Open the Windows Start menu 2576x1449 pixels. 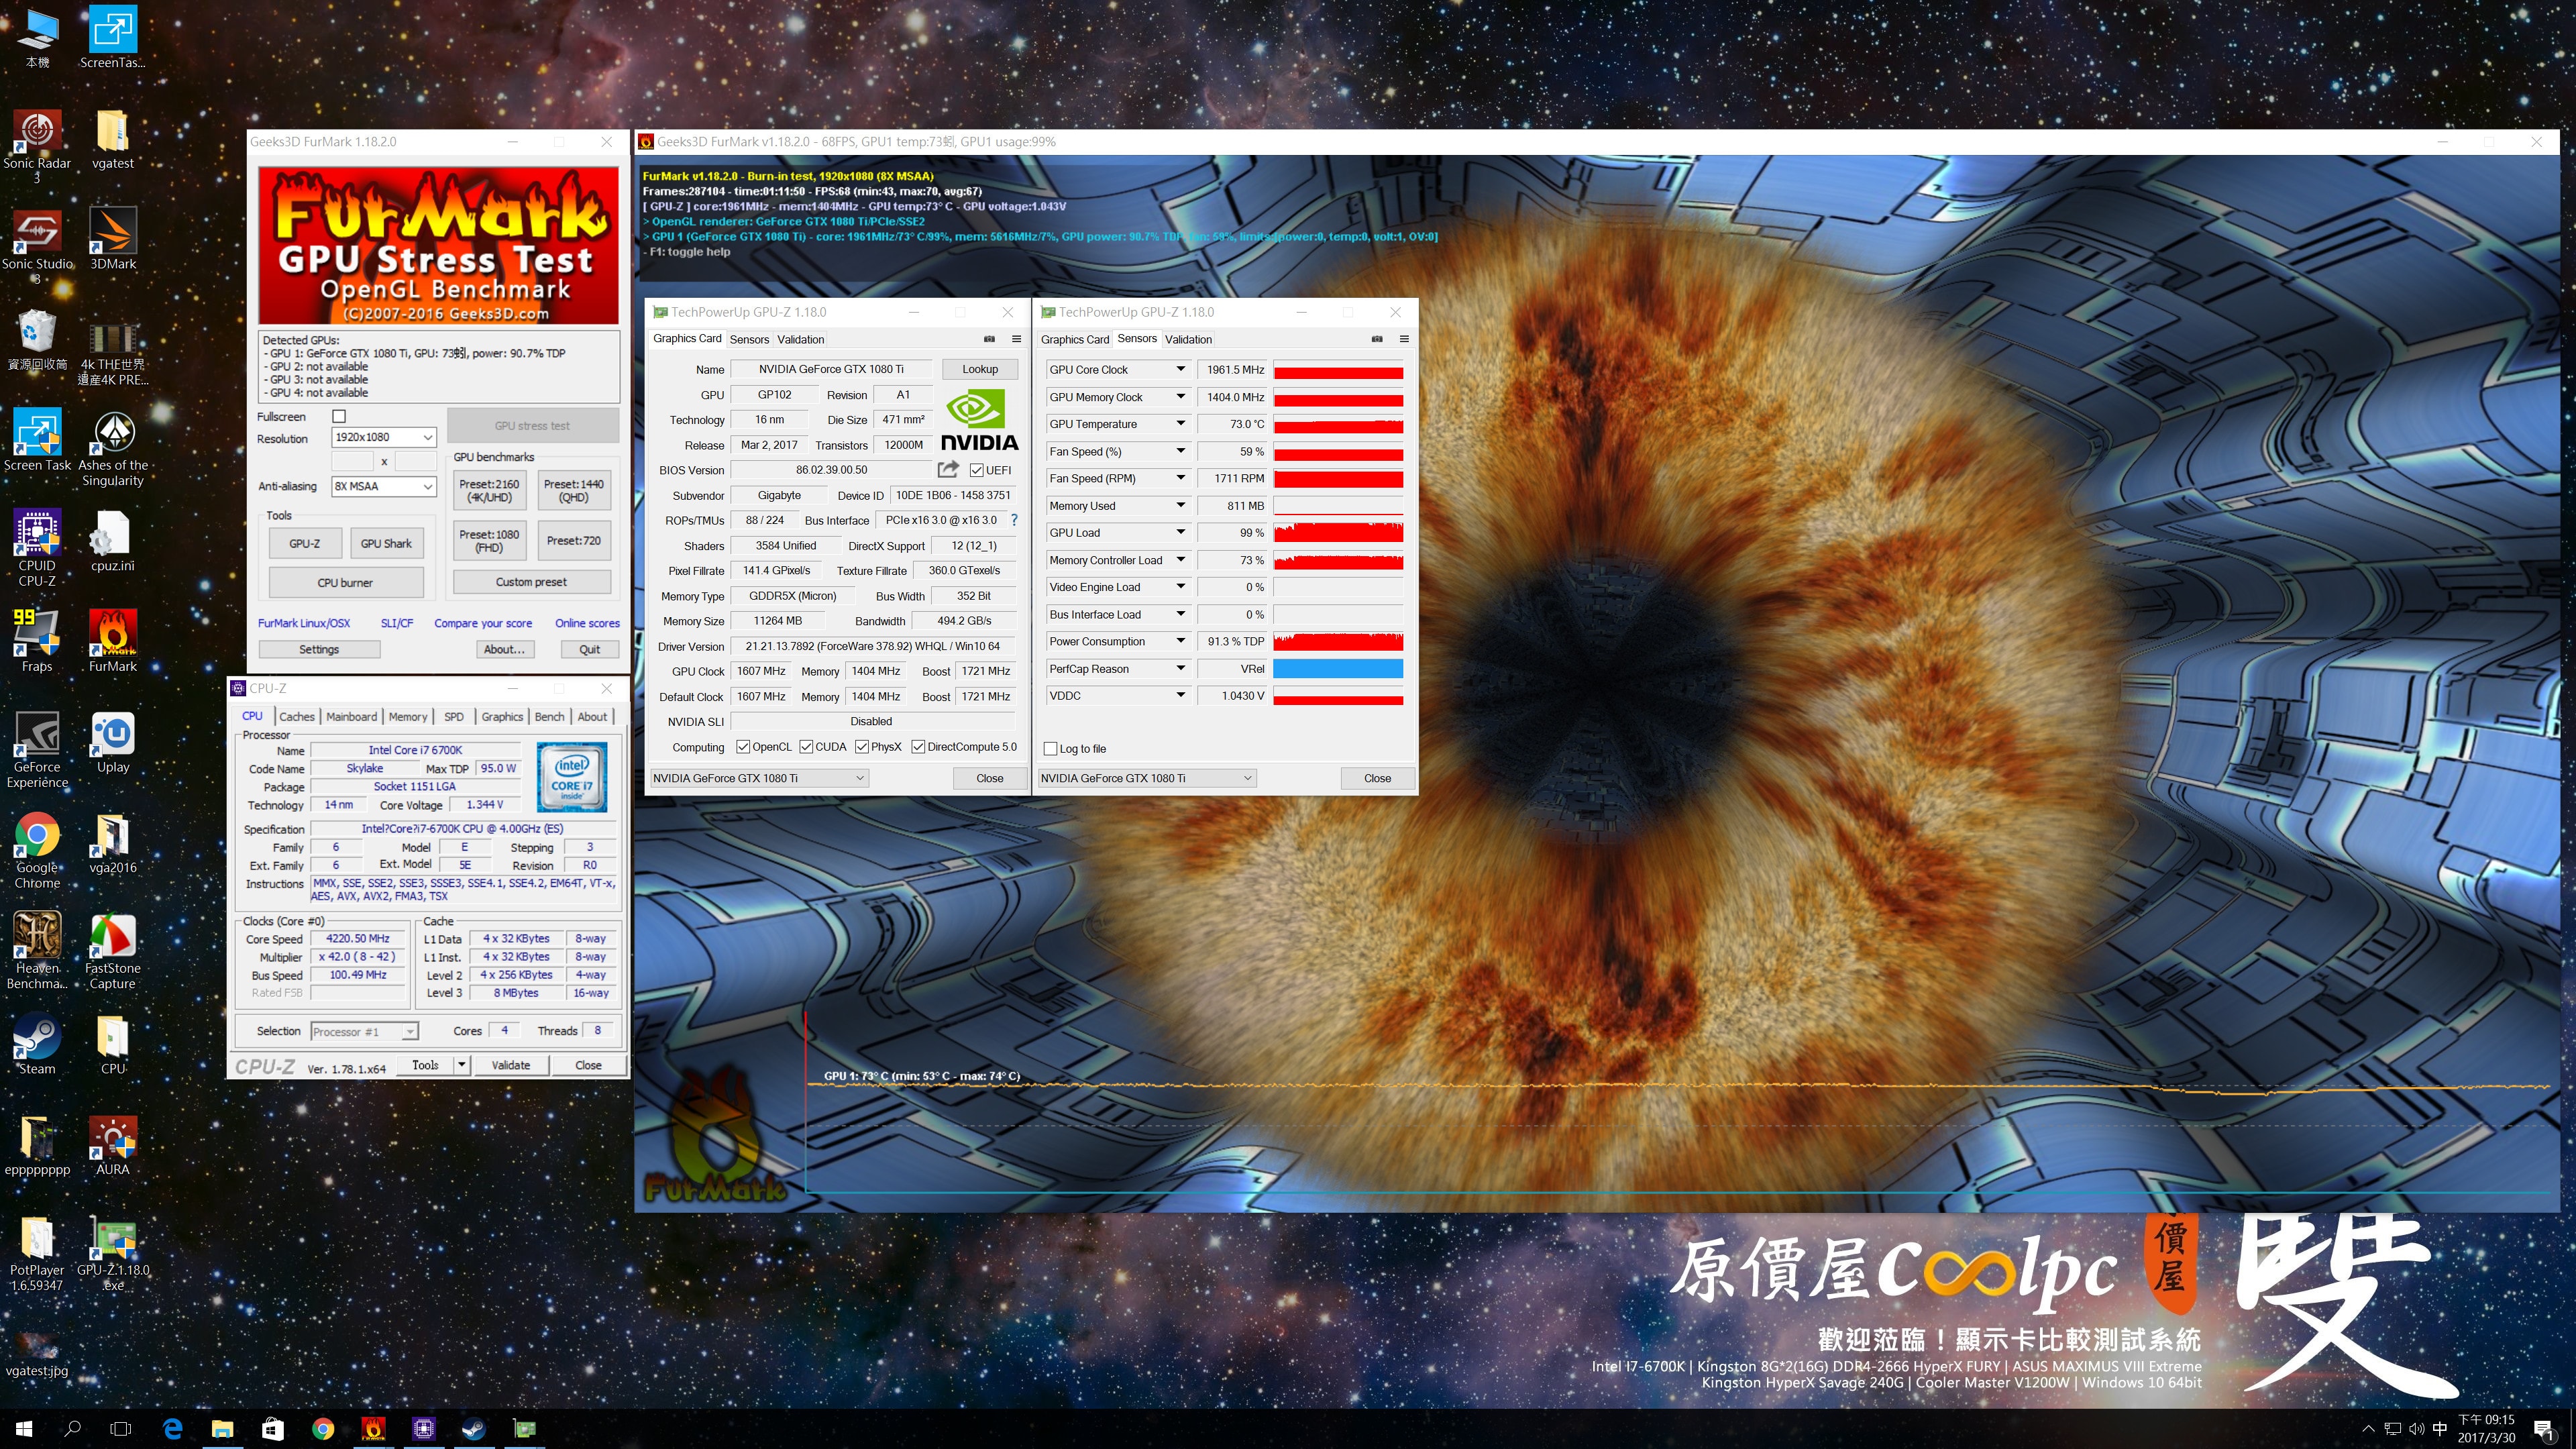(24, 1429)
